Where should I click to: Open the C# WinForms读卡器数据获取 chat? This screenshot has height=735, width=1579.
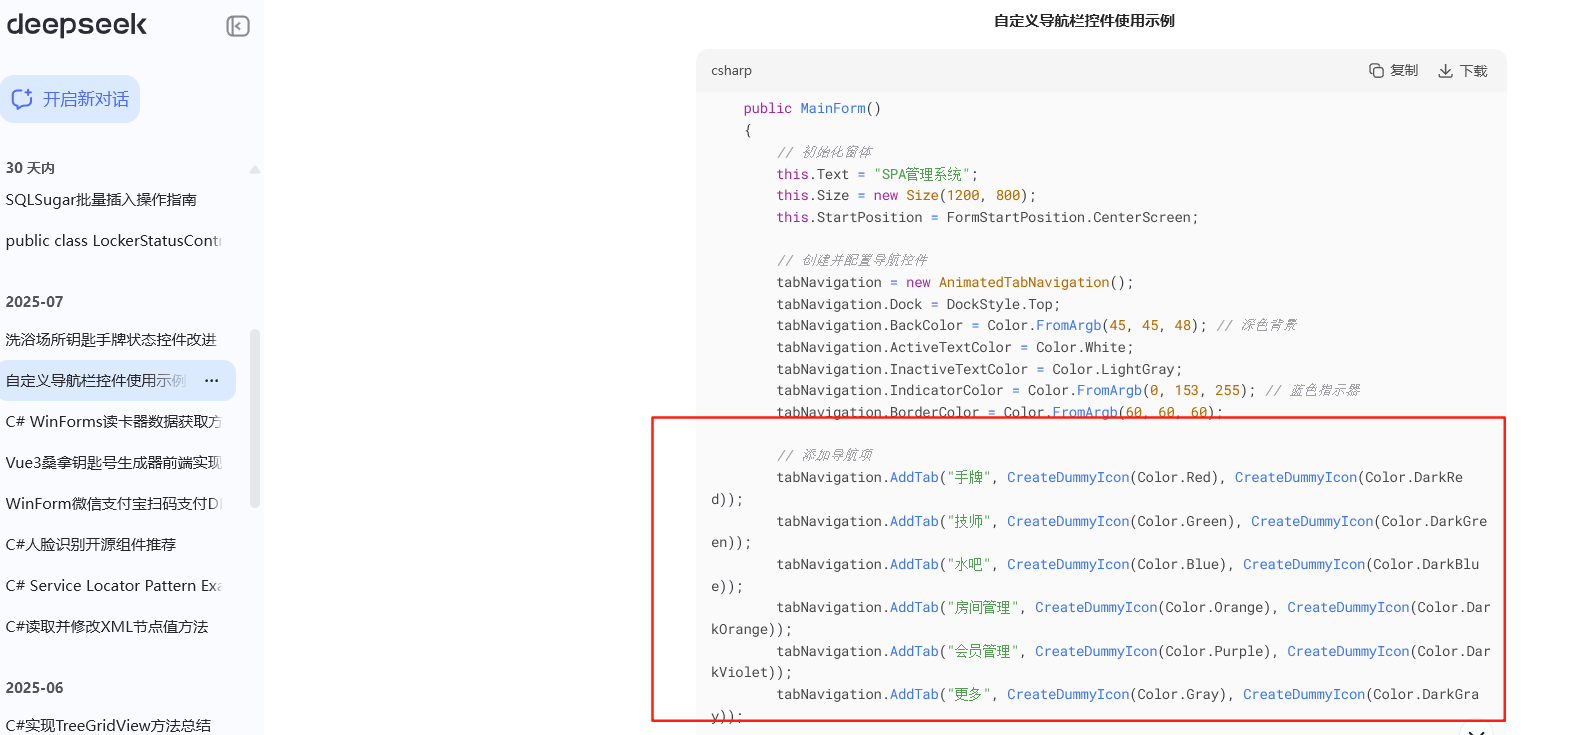coord(113,422)
